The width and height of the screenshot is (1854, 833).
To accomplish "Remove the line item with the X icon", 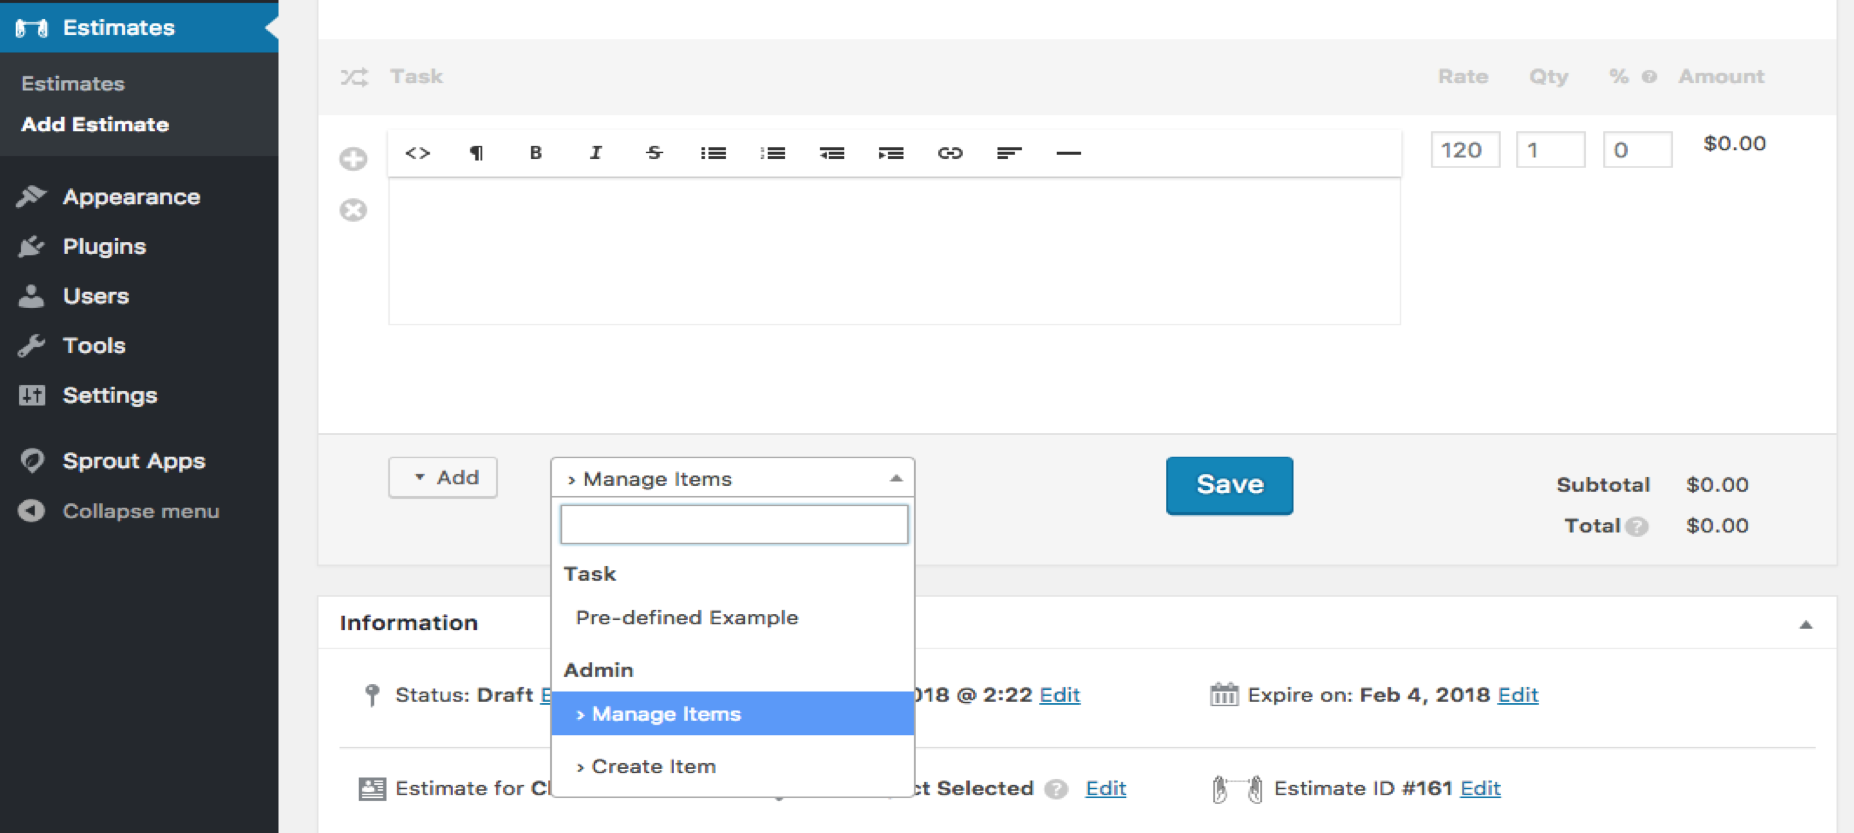I will [353, 210].
